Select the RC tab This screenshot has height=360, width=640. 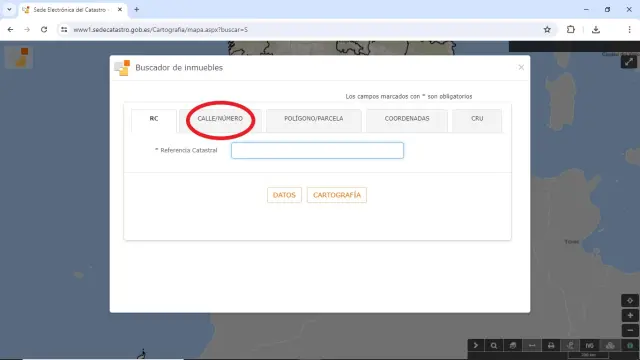pos(154,120)
